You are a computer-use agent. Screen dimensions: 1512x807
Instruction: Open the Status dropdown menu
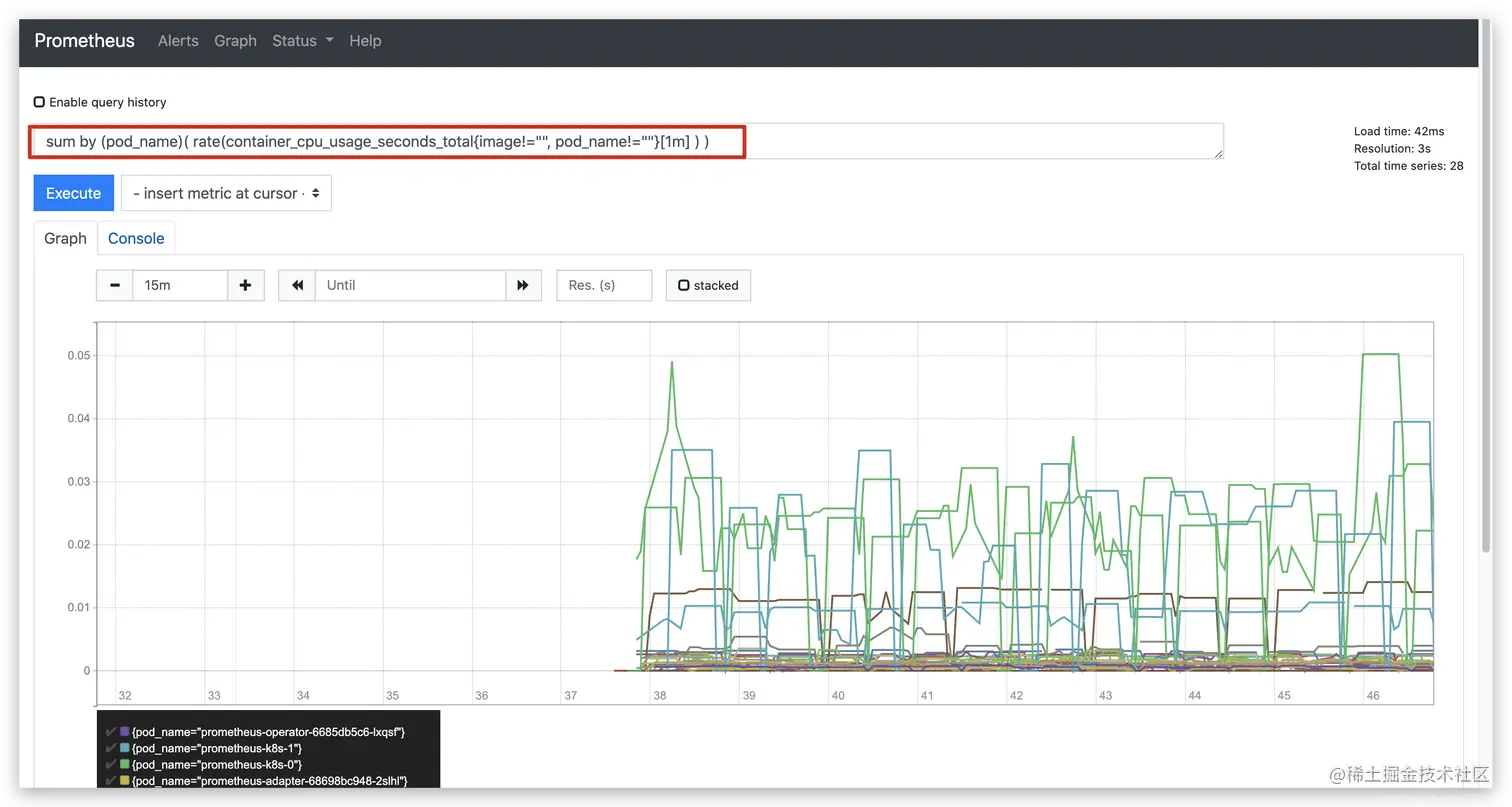coord(303,41)
